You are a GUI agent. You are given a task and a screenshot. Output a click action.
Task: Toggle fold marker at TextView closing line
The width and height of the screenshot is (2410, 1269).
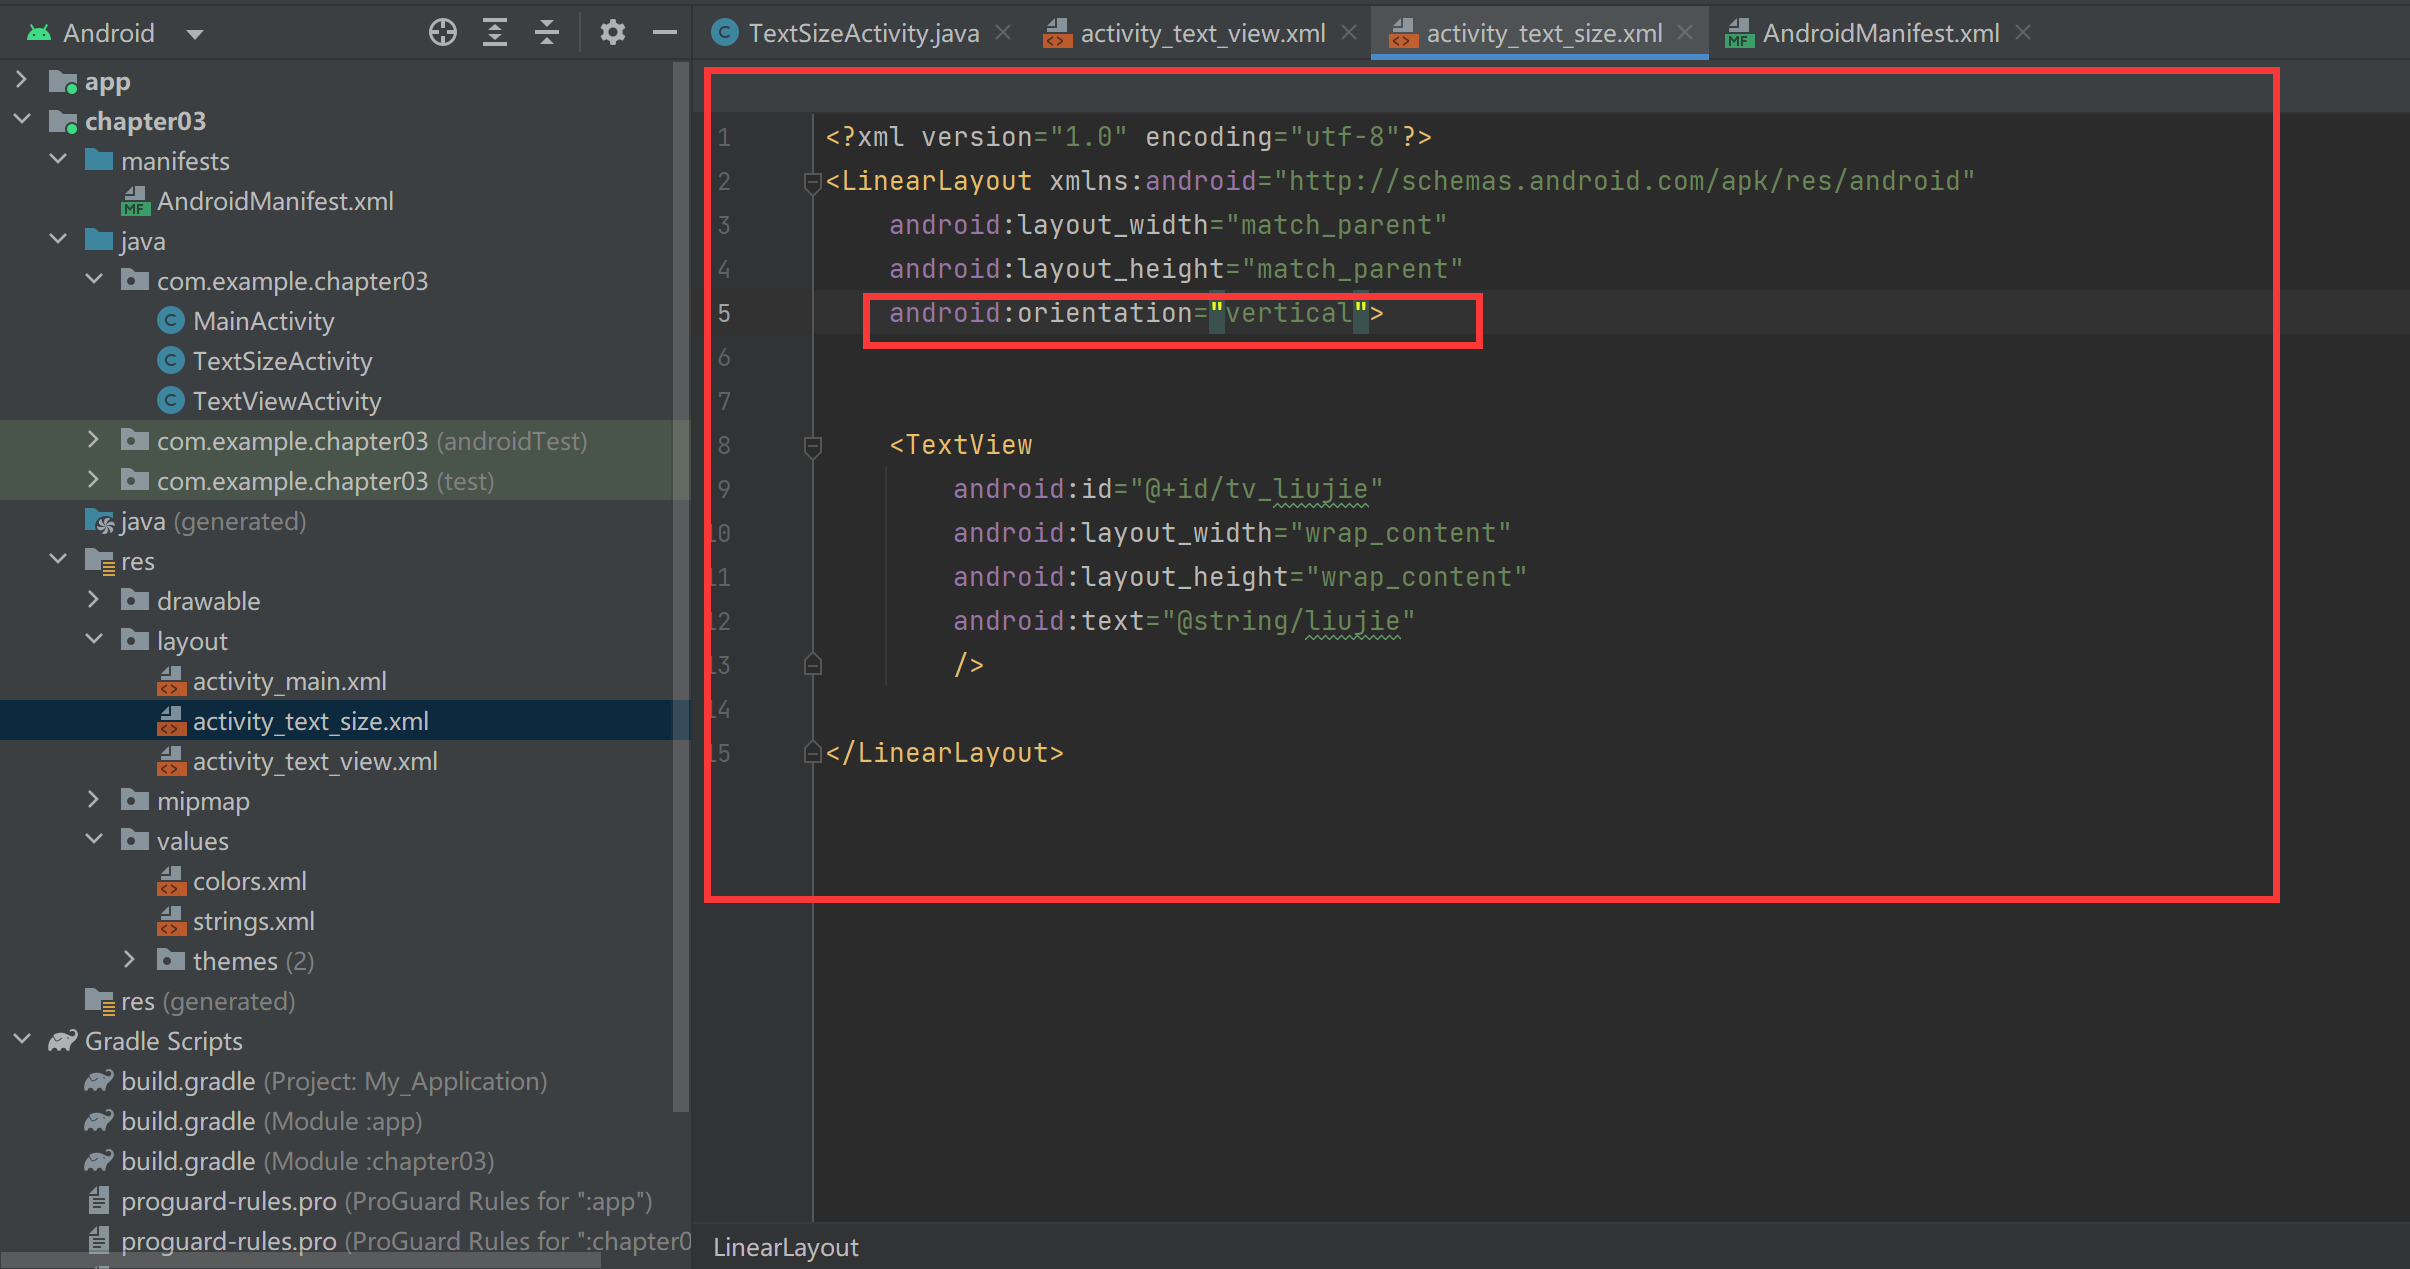[813, 664]
